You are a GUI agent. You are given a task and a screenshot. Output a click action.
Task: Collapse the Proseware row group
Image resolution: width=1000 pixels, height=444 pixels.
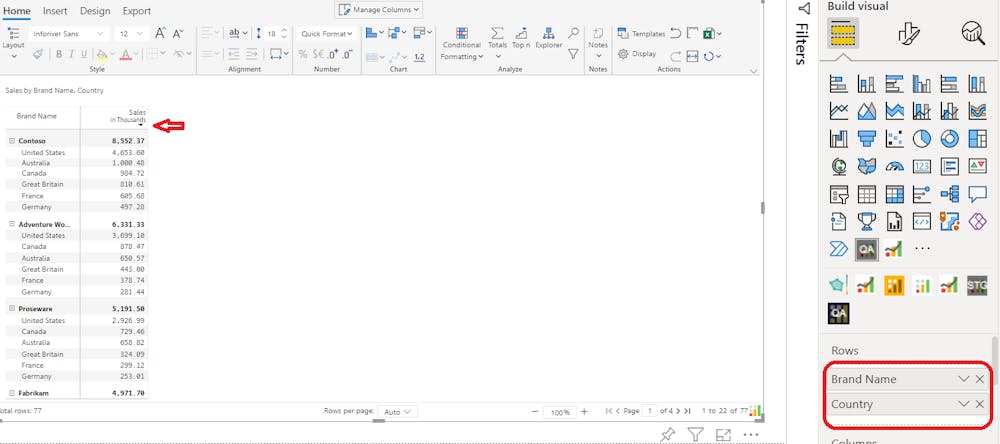(x=12, y=308)
